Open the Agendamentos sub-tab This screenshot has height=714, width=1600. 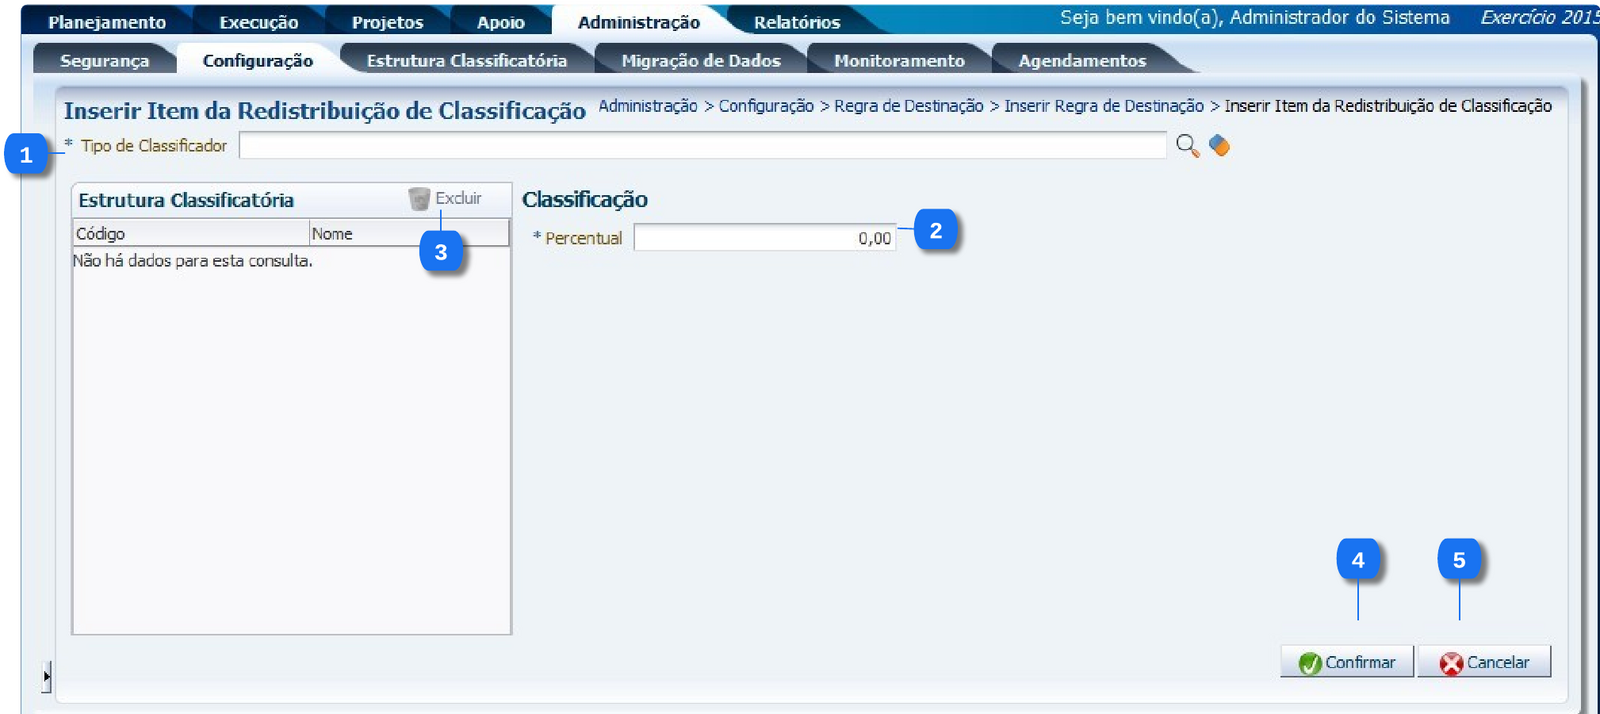pyautogui.click(x=1082, y=61)
